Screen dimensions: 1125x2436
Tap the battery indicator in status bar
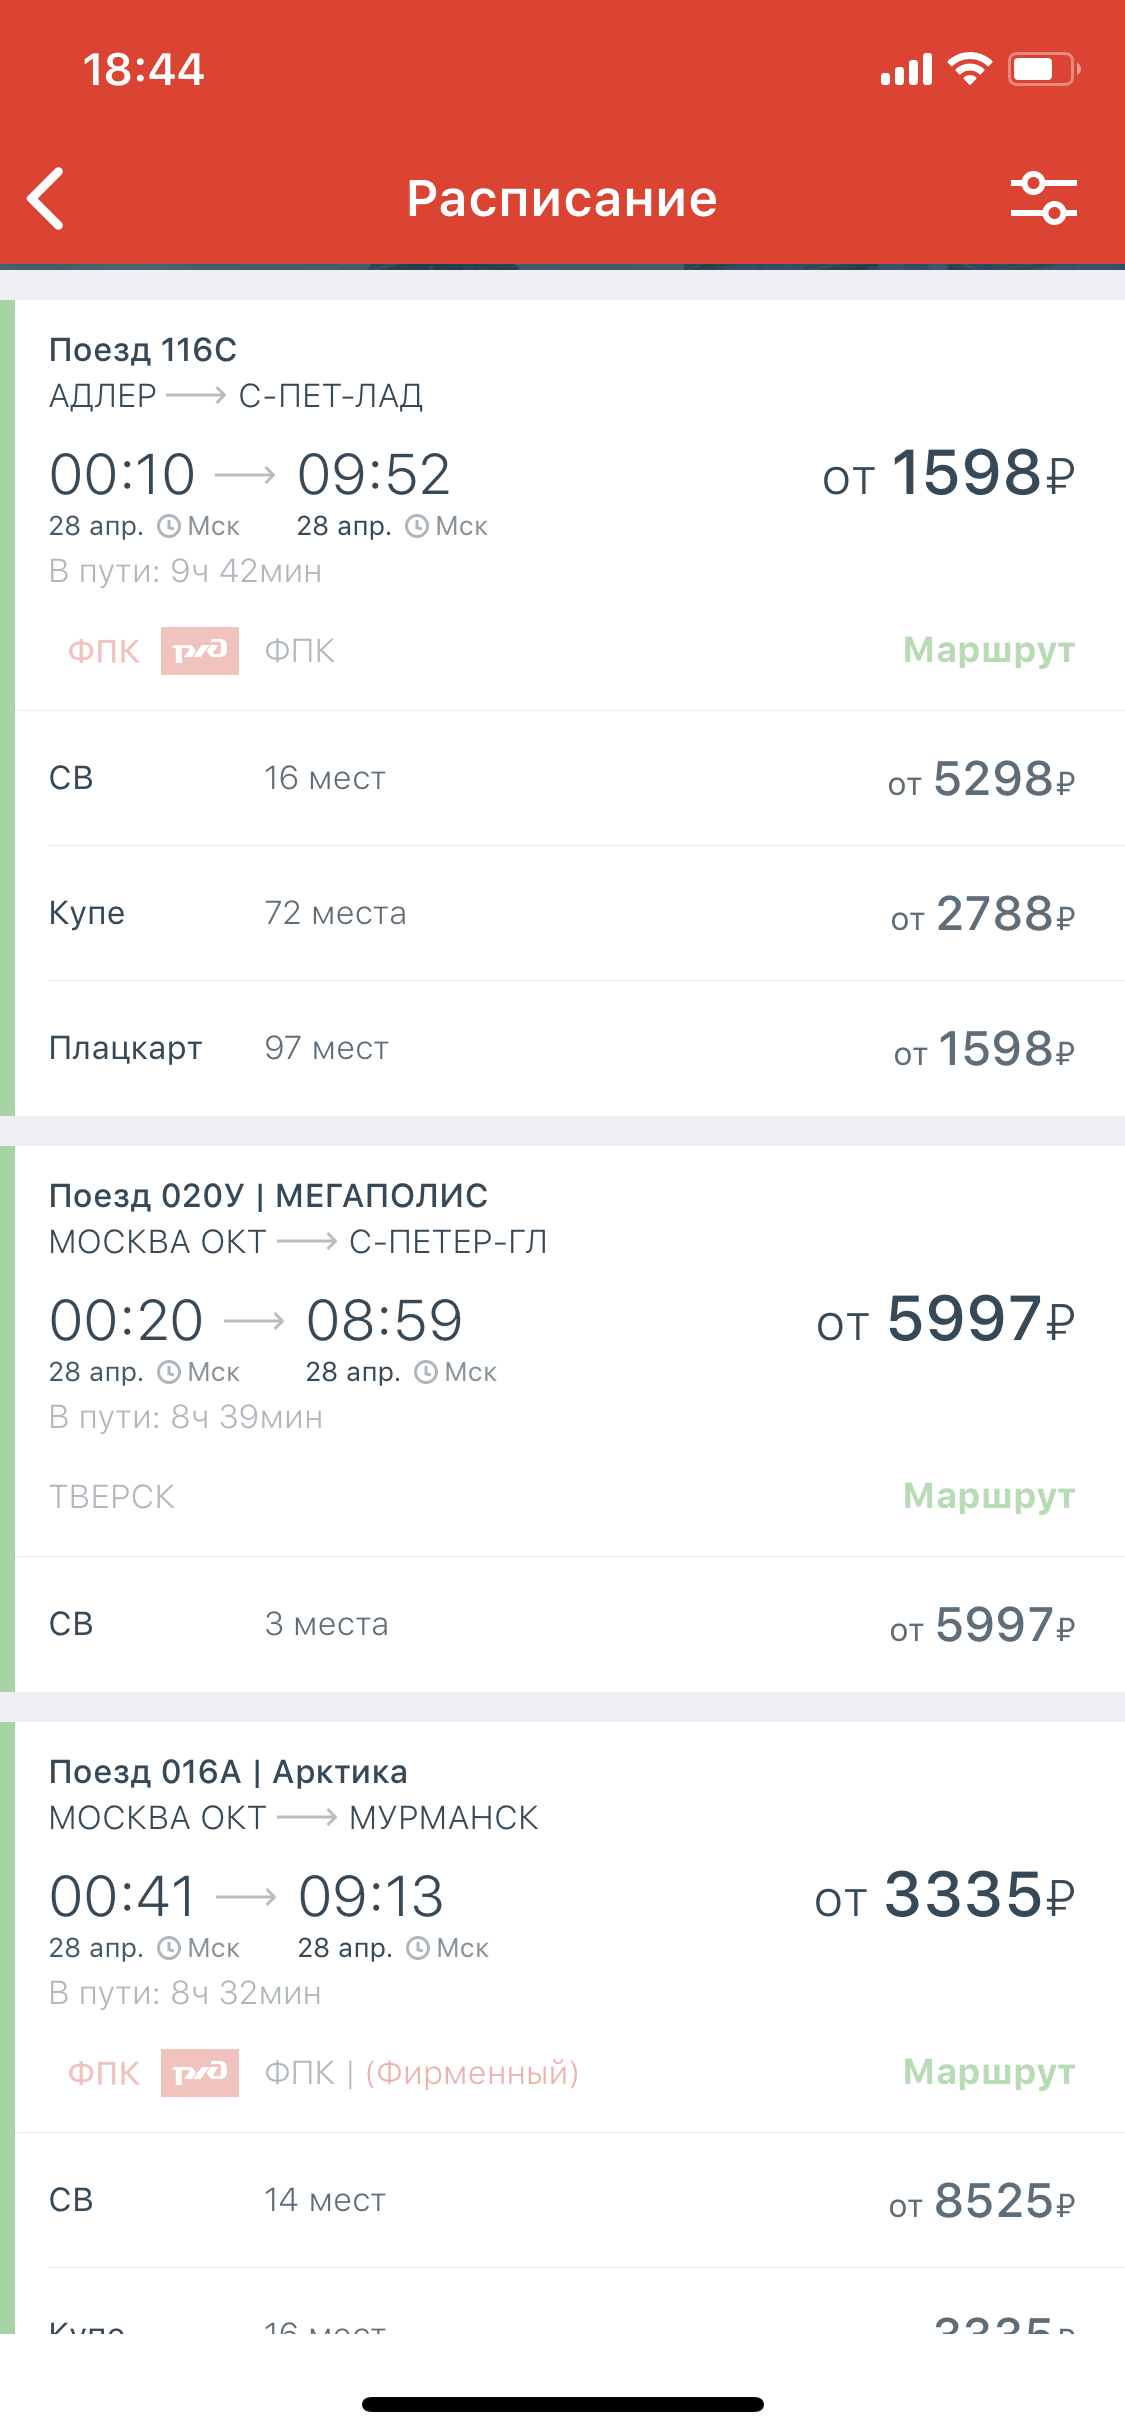(x=1042, y=69)
